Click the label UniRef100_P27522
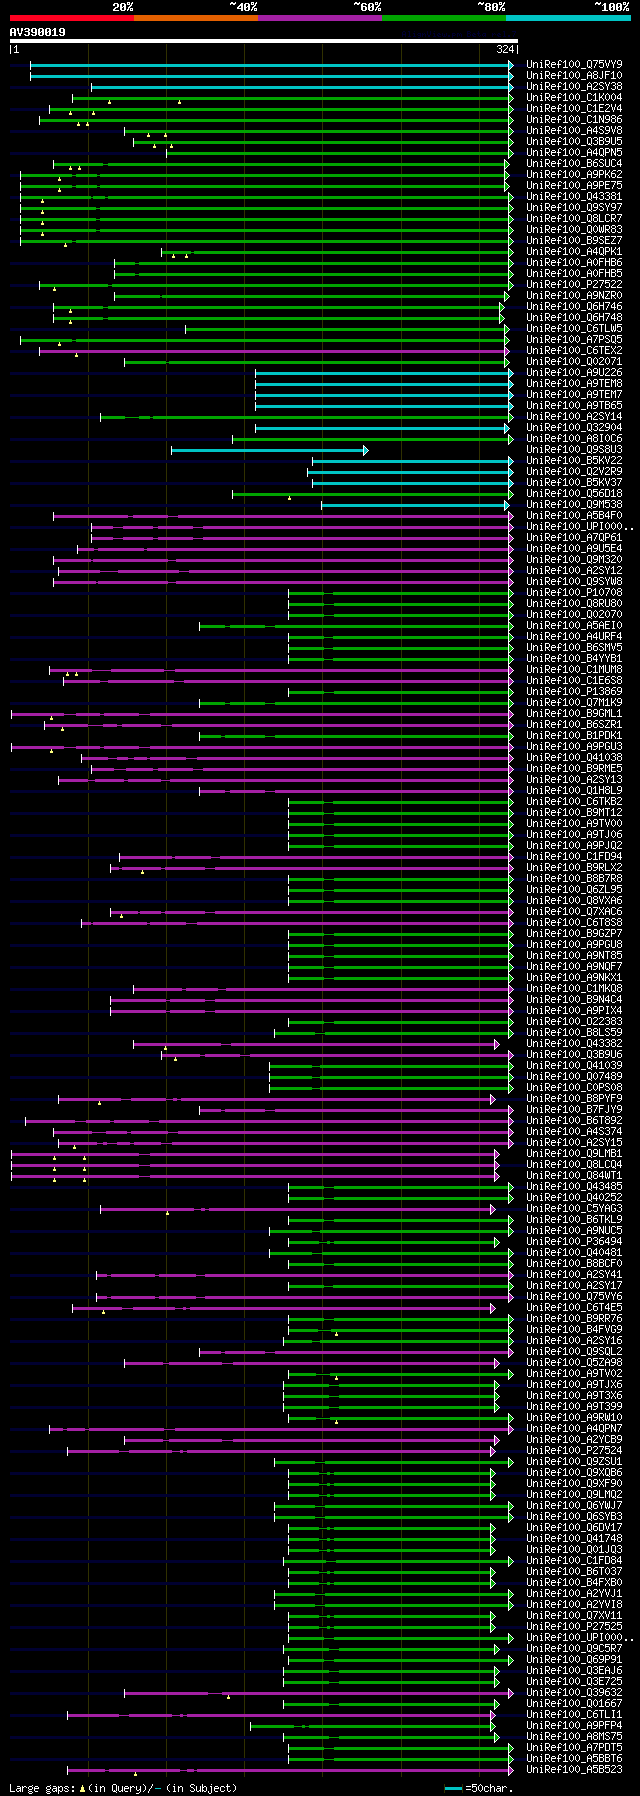640x1796 pixels. tap(574, 284)
